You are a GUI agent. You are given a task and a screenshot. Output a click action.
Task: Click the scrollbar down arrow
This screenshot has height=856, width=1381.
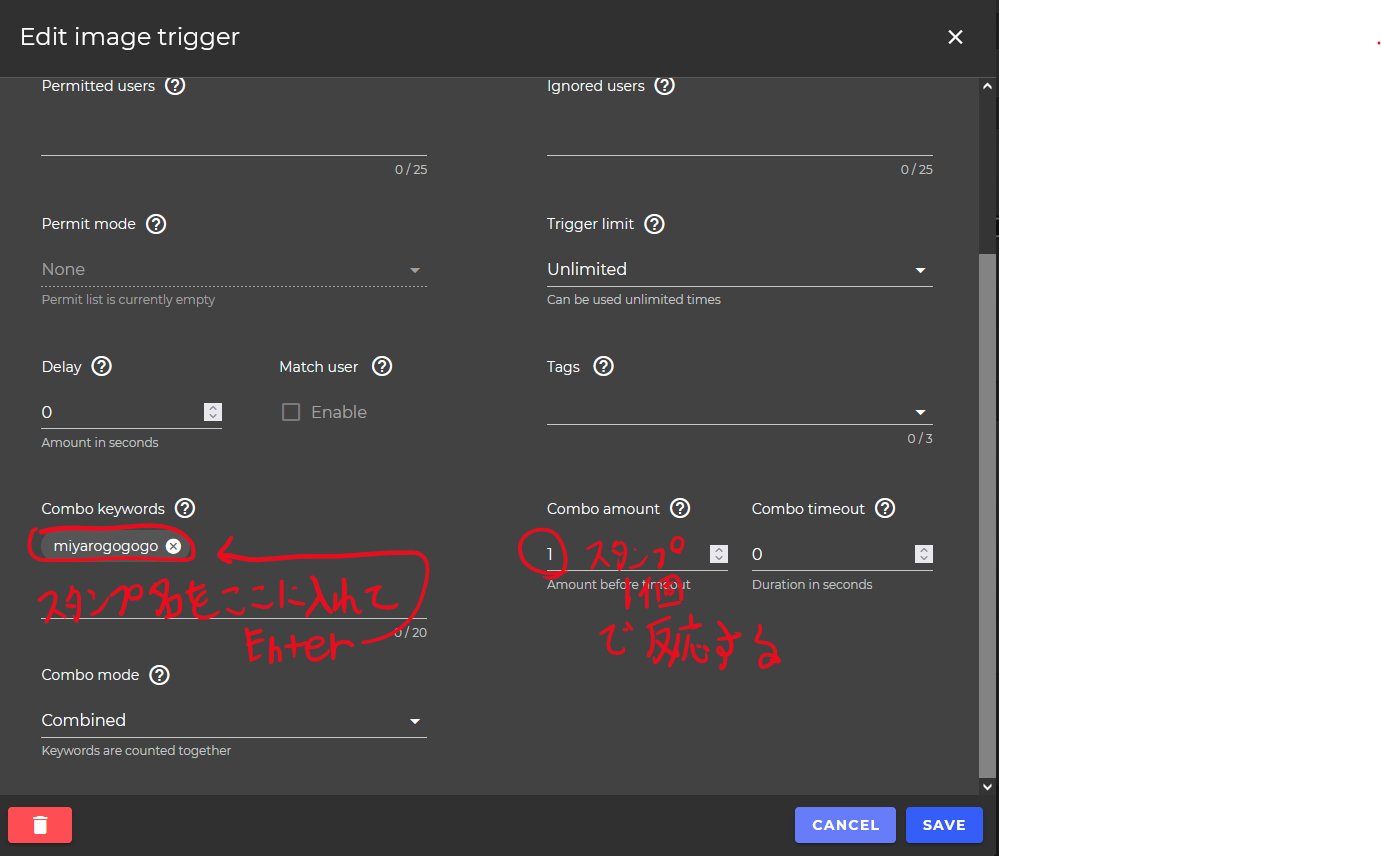click(x=987, y=787)
